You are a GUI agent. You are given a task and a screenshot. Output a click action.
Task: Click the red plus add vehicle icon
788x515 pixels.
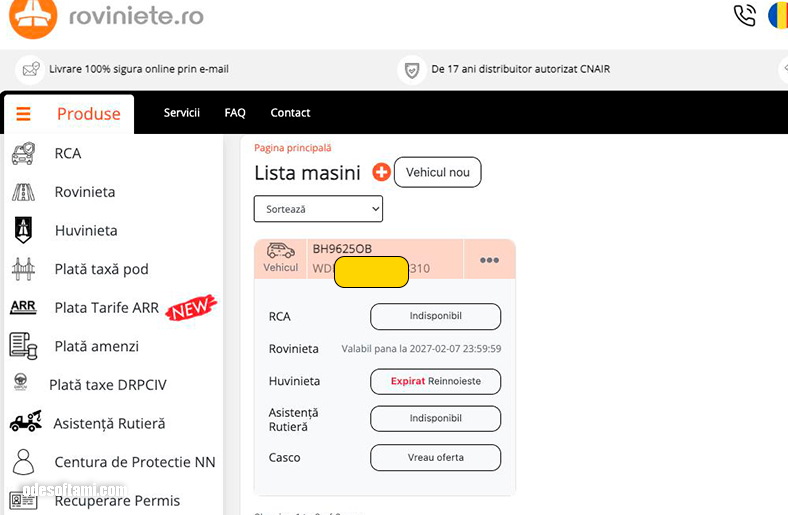[381, 172]
